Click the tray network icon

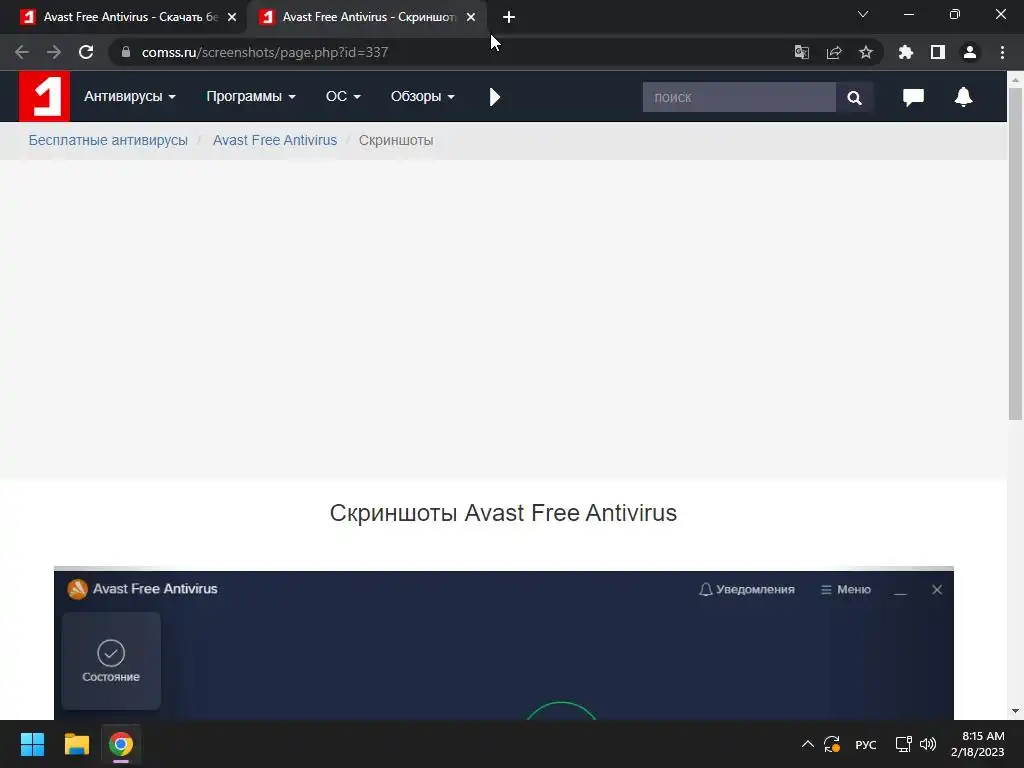pyautogui.click(x=903, y=744)
